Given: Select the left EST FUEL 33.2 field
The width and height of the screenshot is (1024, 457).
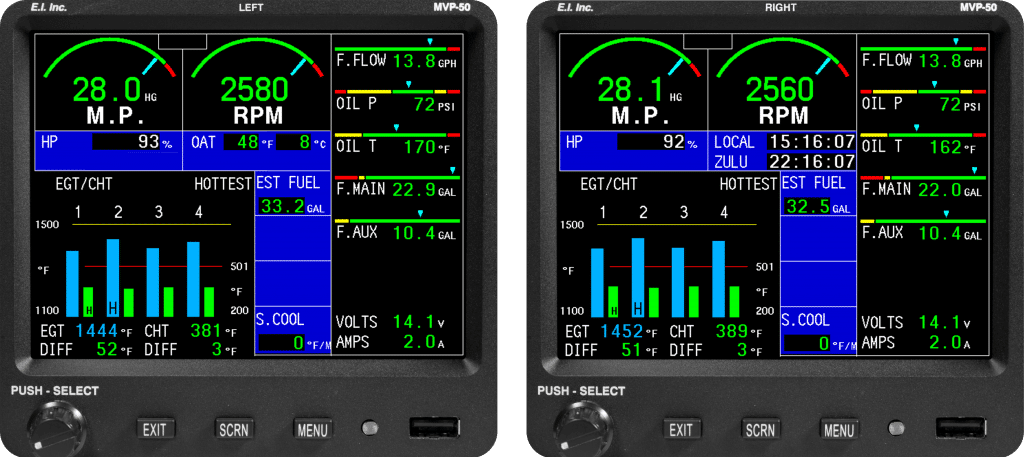Looking at the screenshot, I should (292, 207).
